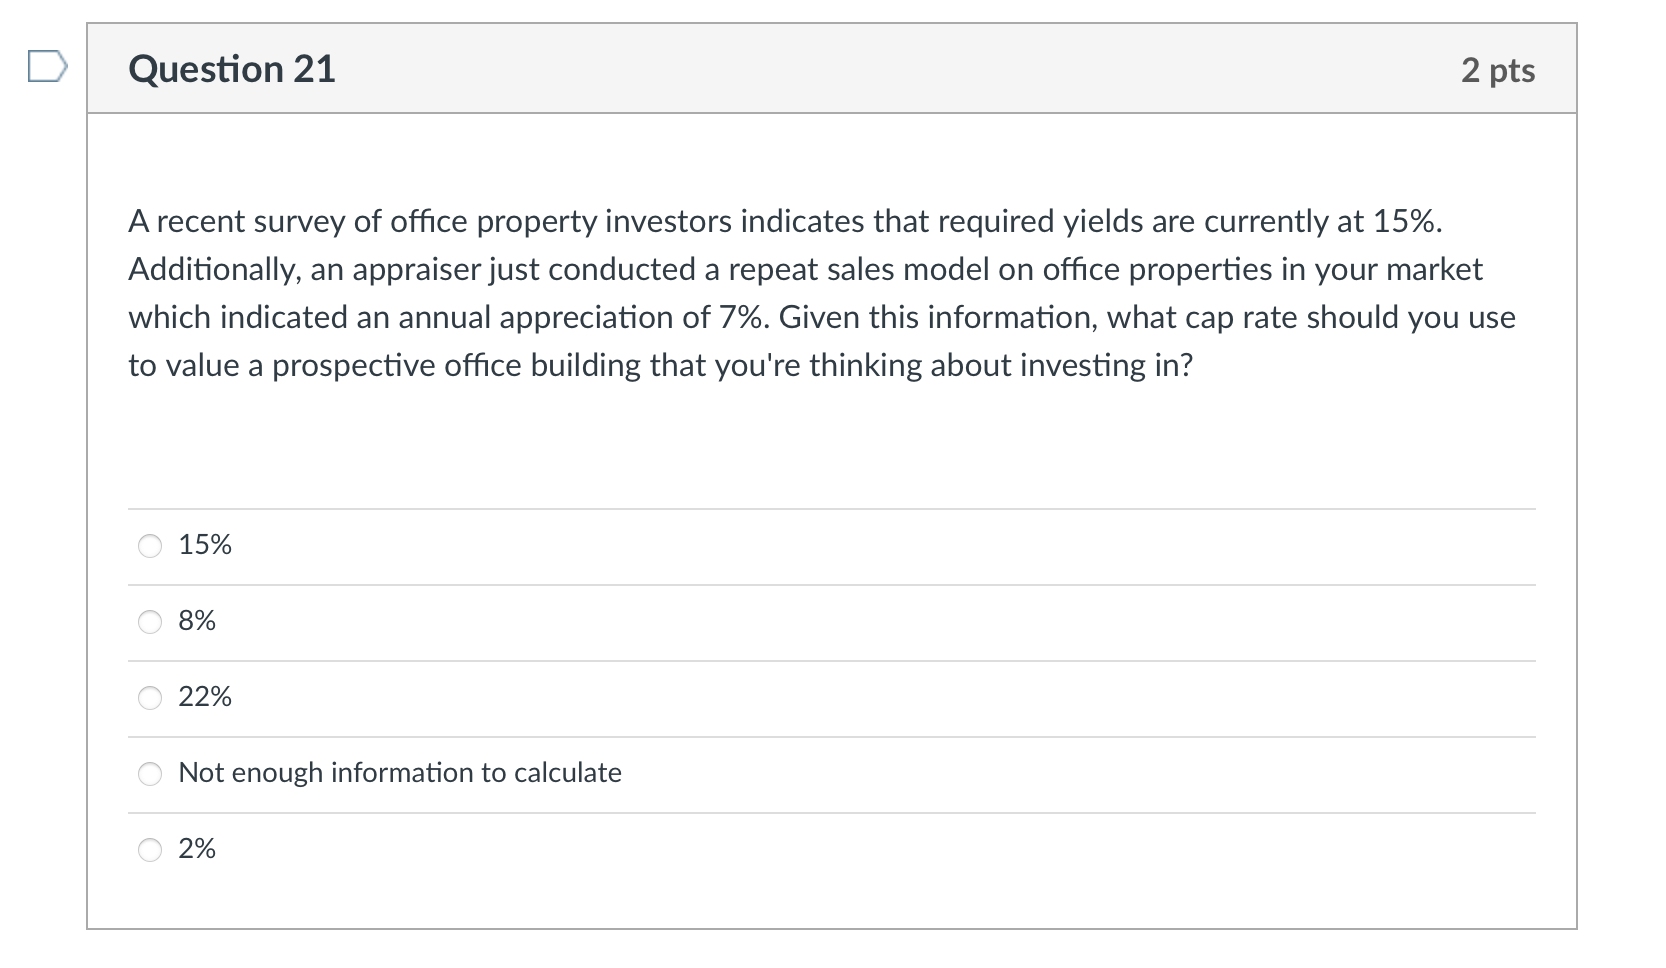Click 'Not enough information to calculate' label
This screenshot has width=1666, height=968.
click(x=400, y=773)
